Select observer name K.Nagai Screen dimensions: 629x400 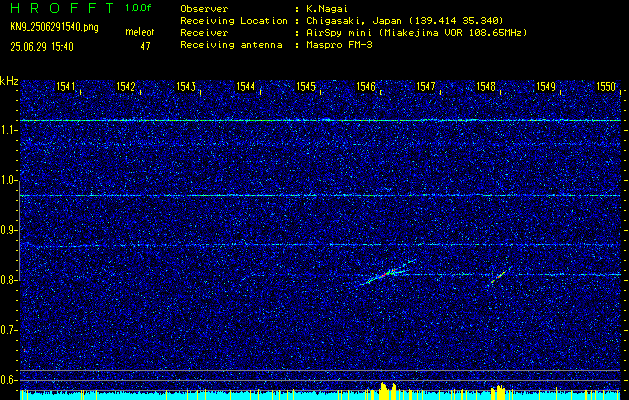coord(325,9)
